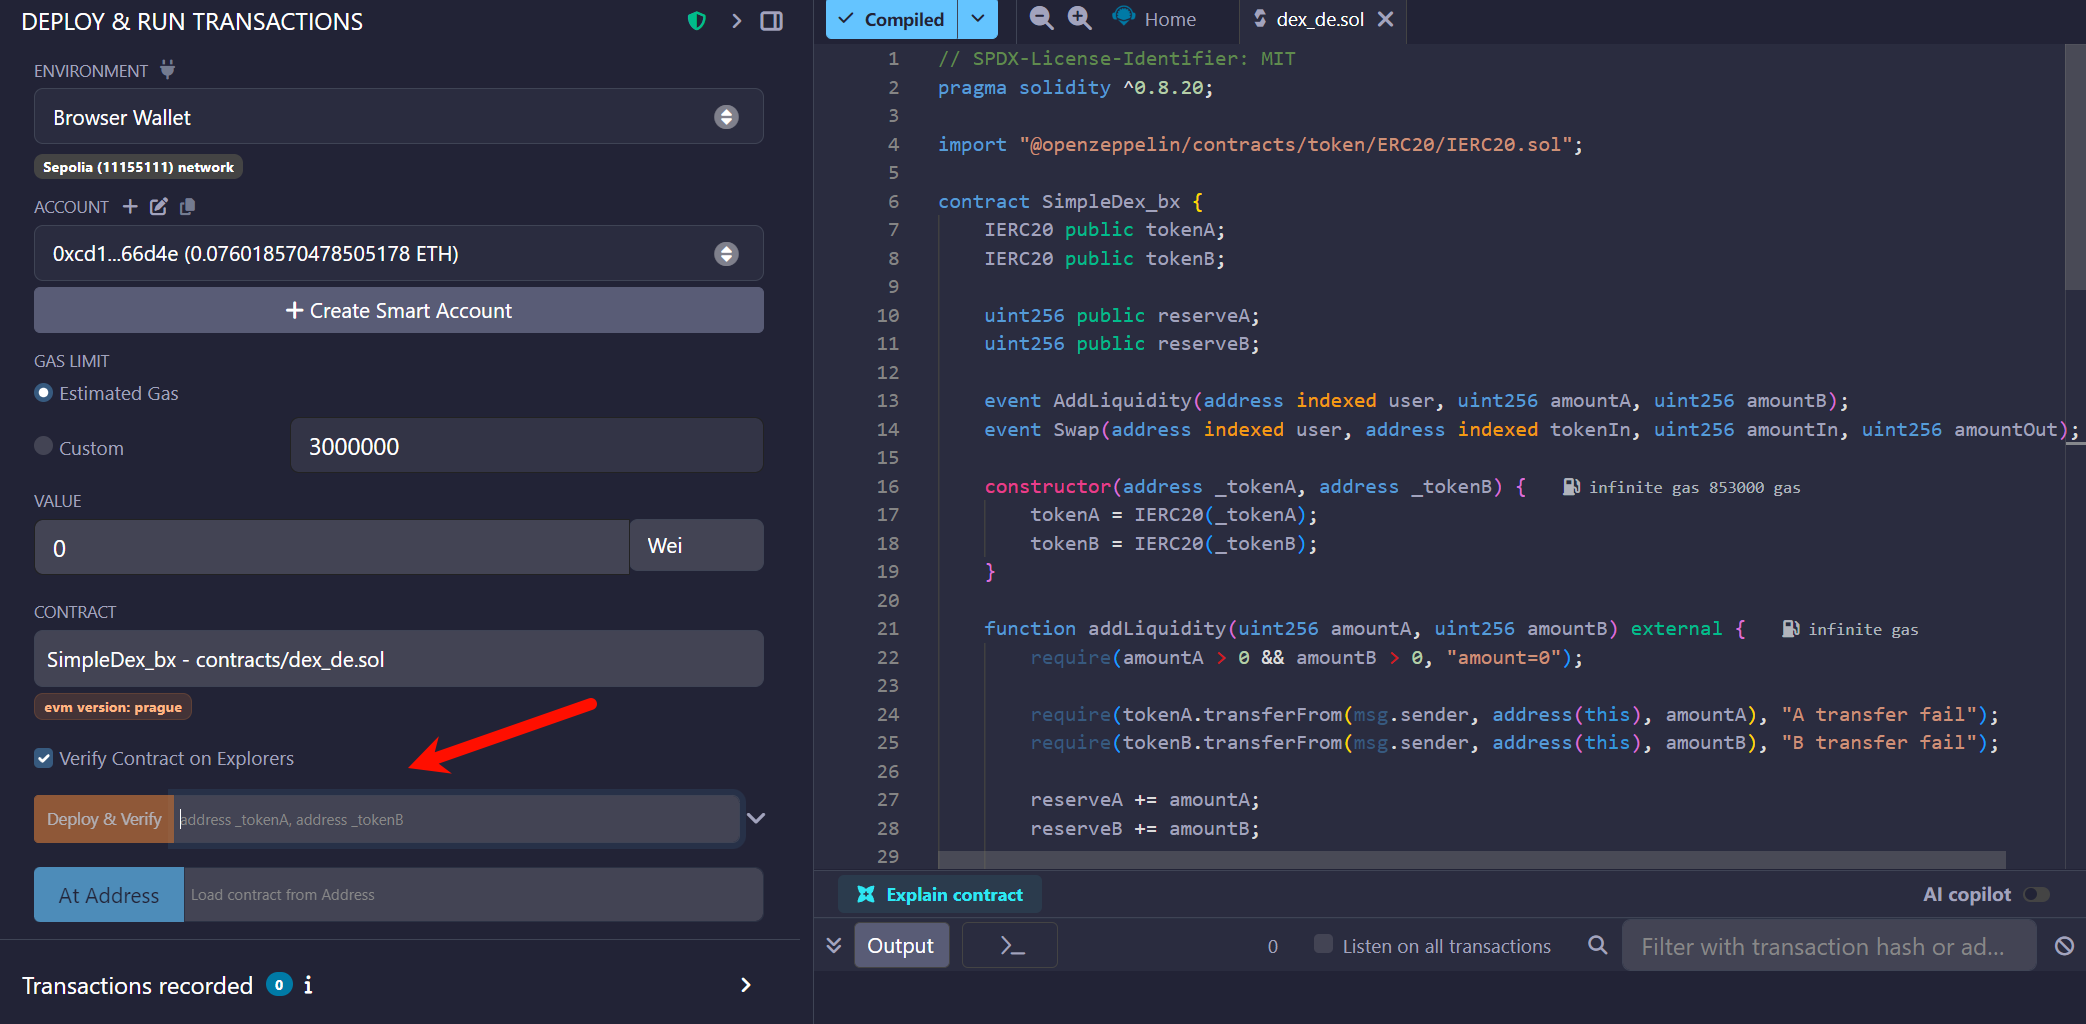
Task: Click the zoom out magnifier icon
Action: tap(1041, 18)
